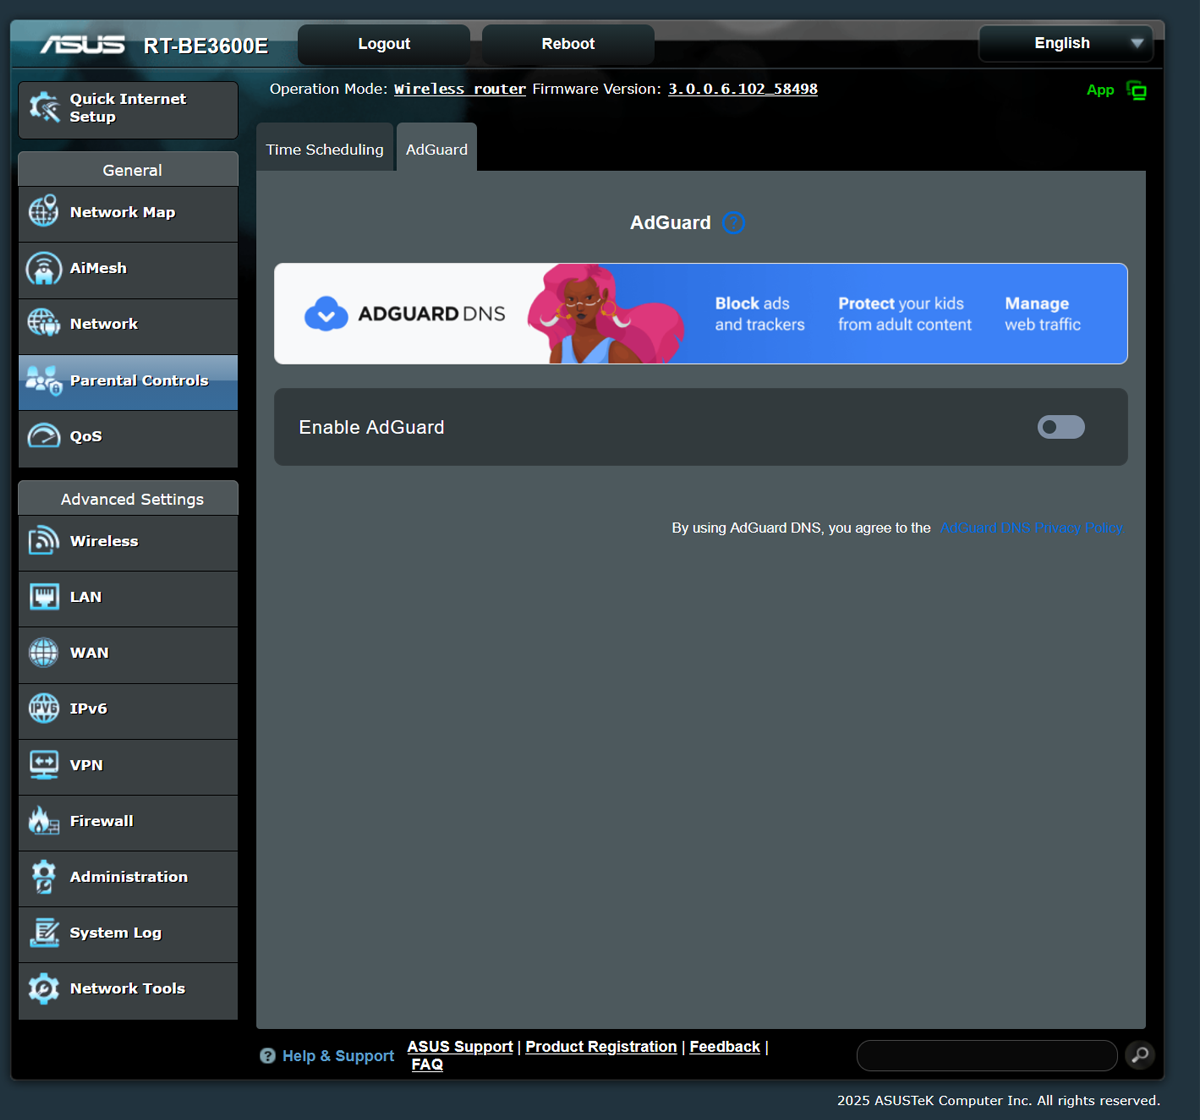Image resolution: width=1200 pixels, height=1120 pixels.
Task: Click the search magnifier button
Action: (1140, 1055)
